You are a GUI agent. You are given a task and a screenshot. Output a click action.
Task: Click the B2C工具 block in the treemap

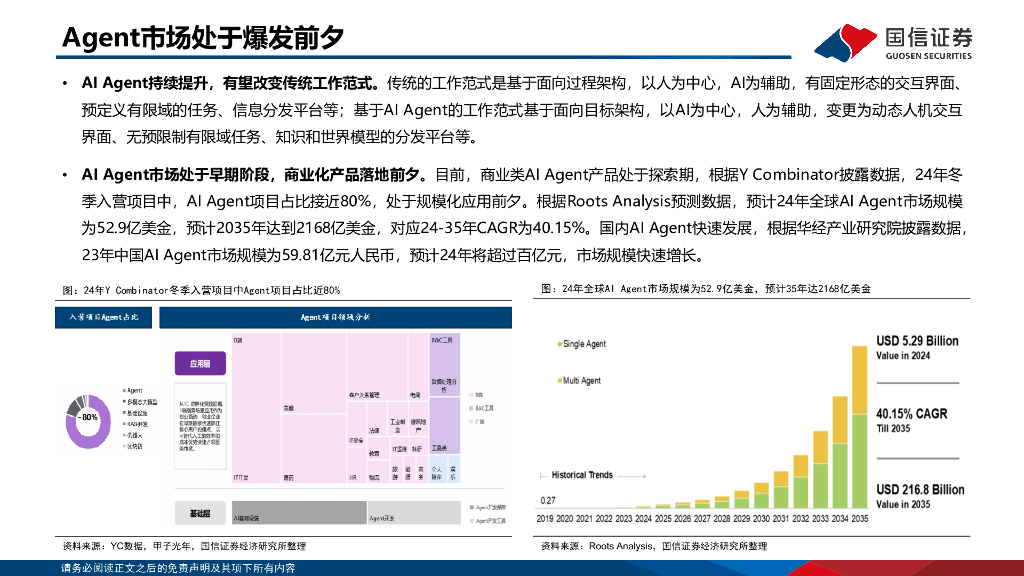[443, 344]
